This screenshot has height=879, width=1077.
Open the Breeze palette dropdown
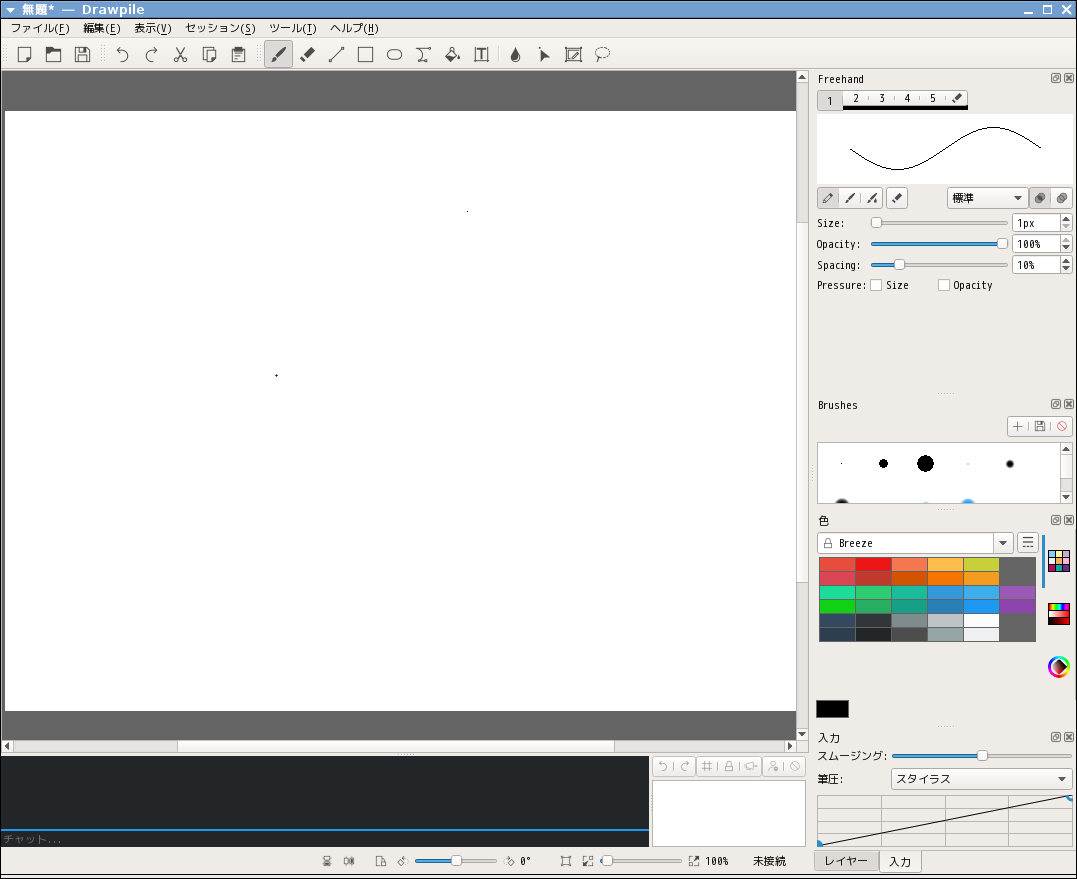(x=915, y=543)
